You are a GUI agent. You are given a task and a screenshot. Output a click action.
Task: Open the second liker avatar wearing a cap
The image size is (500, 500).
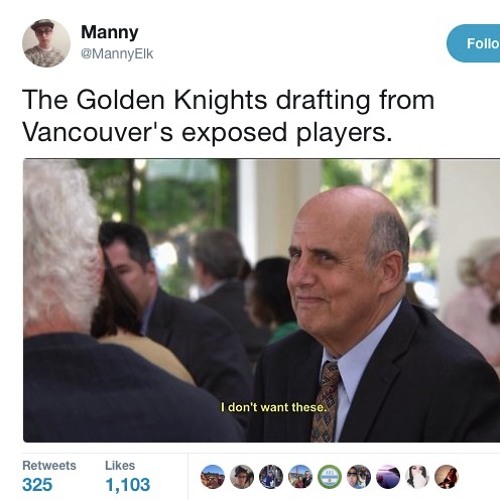(x=242, y=477)
